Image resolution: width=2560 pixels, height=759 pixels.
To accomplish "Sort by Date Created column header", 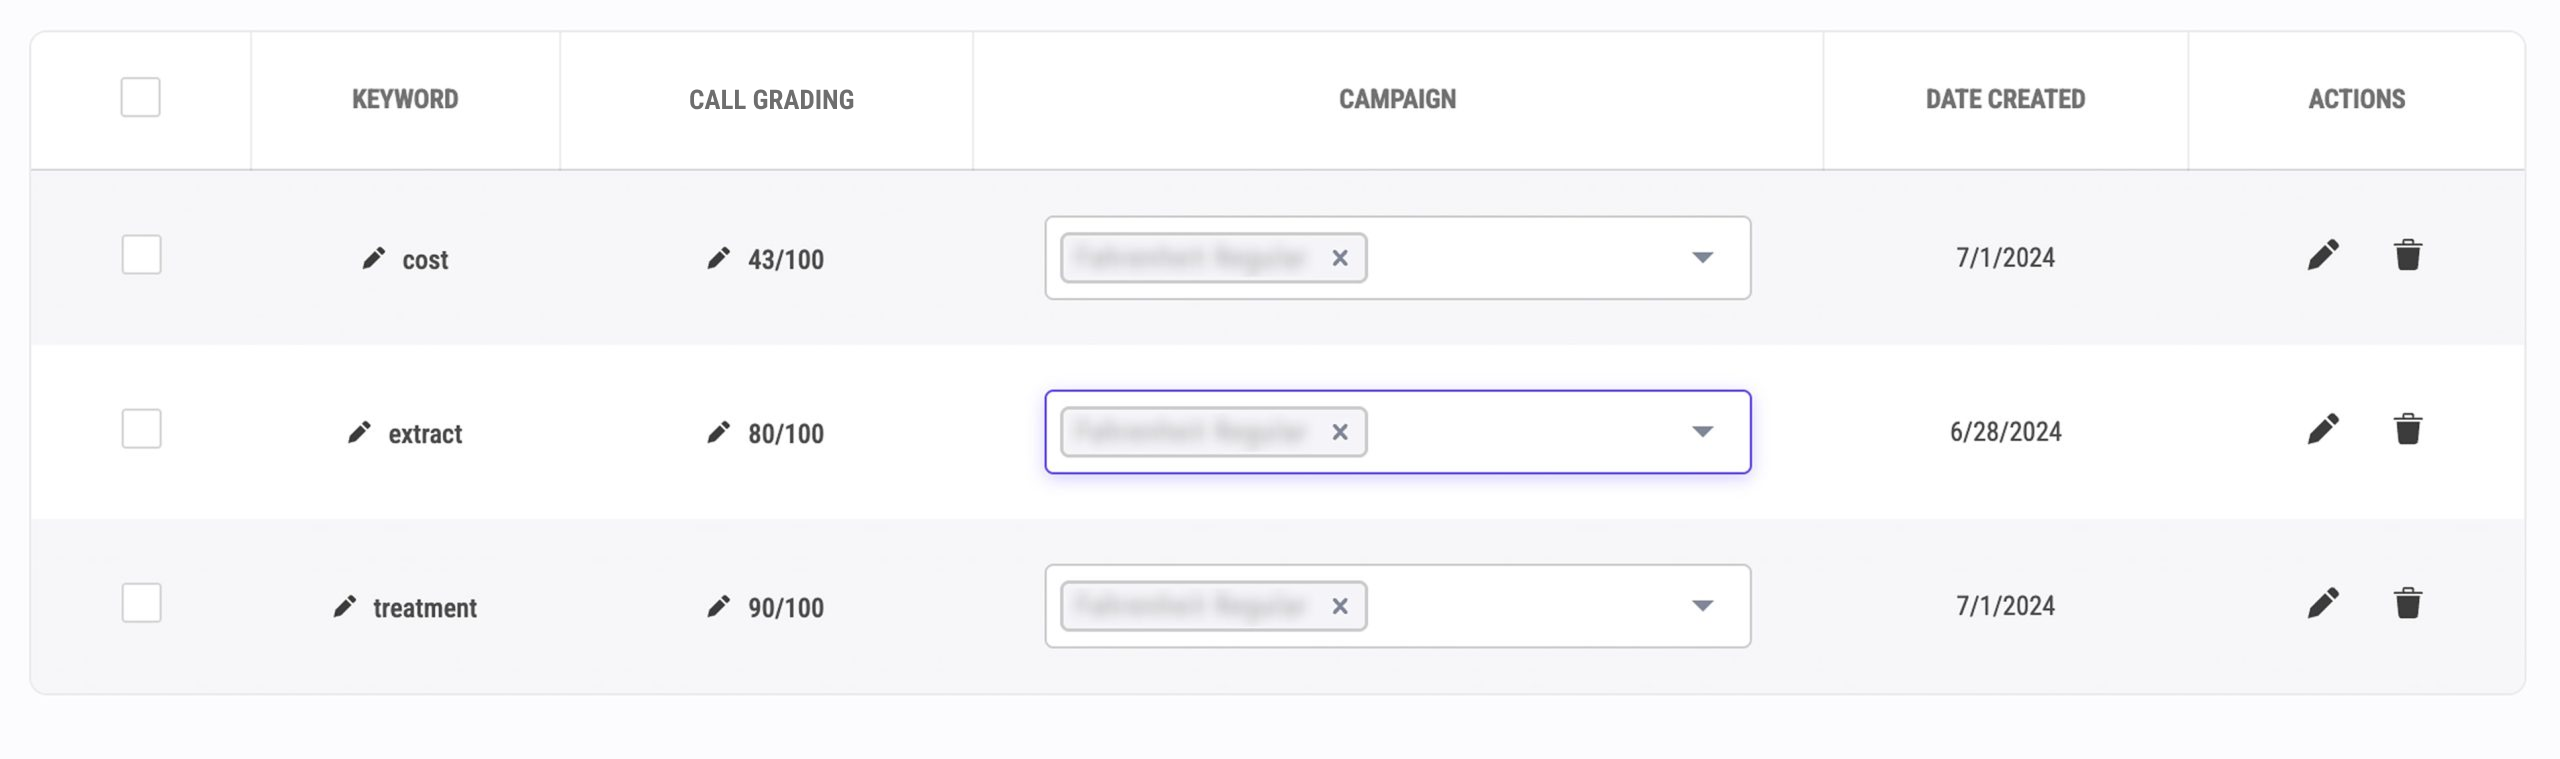I will (2005, 99).
